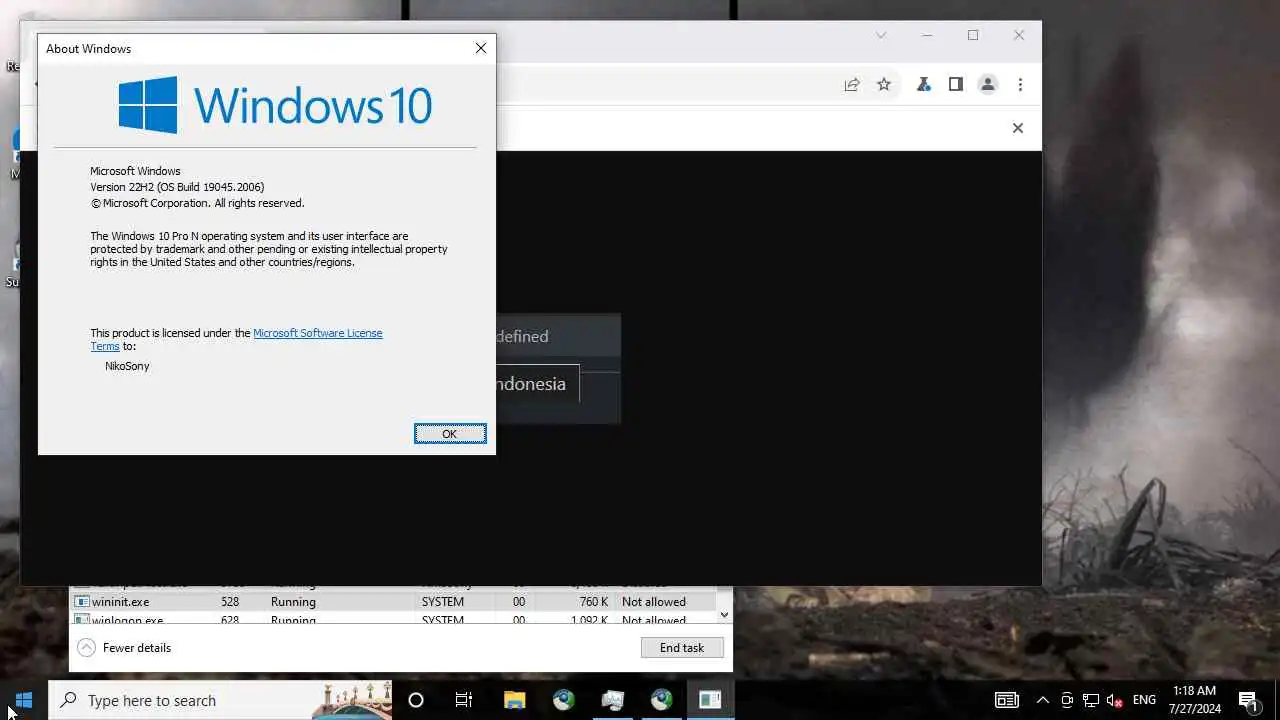Screen dimensions: 1280x720
Task: Click the muted volume tray icon
Action: click(1115, 700)
